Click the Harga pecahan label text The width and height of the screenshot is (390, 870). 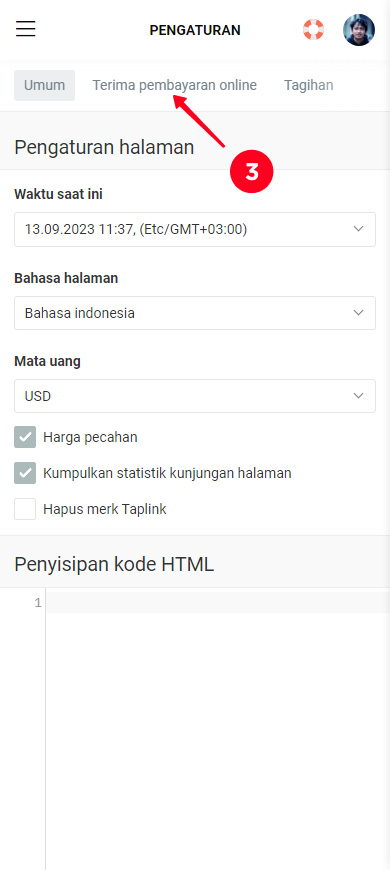(x=90, y=437)
